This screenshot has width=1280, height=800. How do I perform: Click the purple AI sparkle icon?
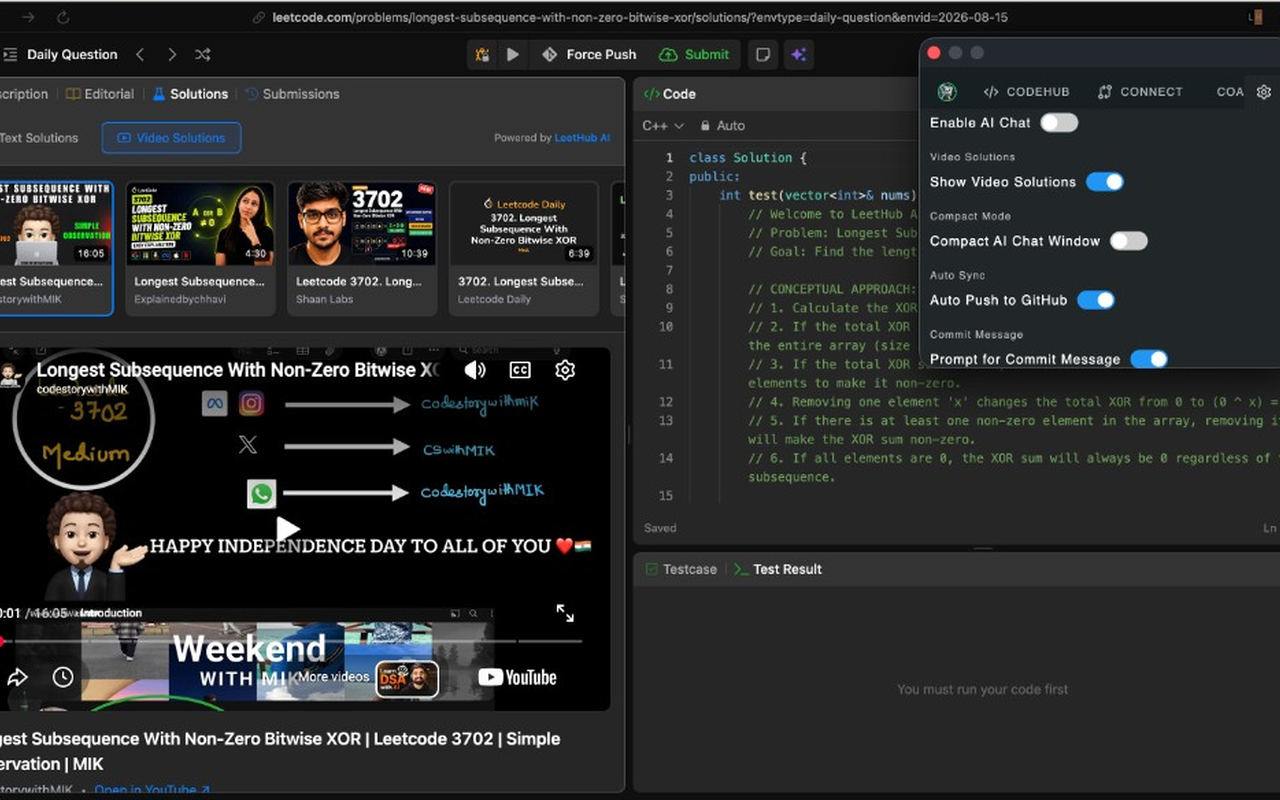[x=798, y=55]
